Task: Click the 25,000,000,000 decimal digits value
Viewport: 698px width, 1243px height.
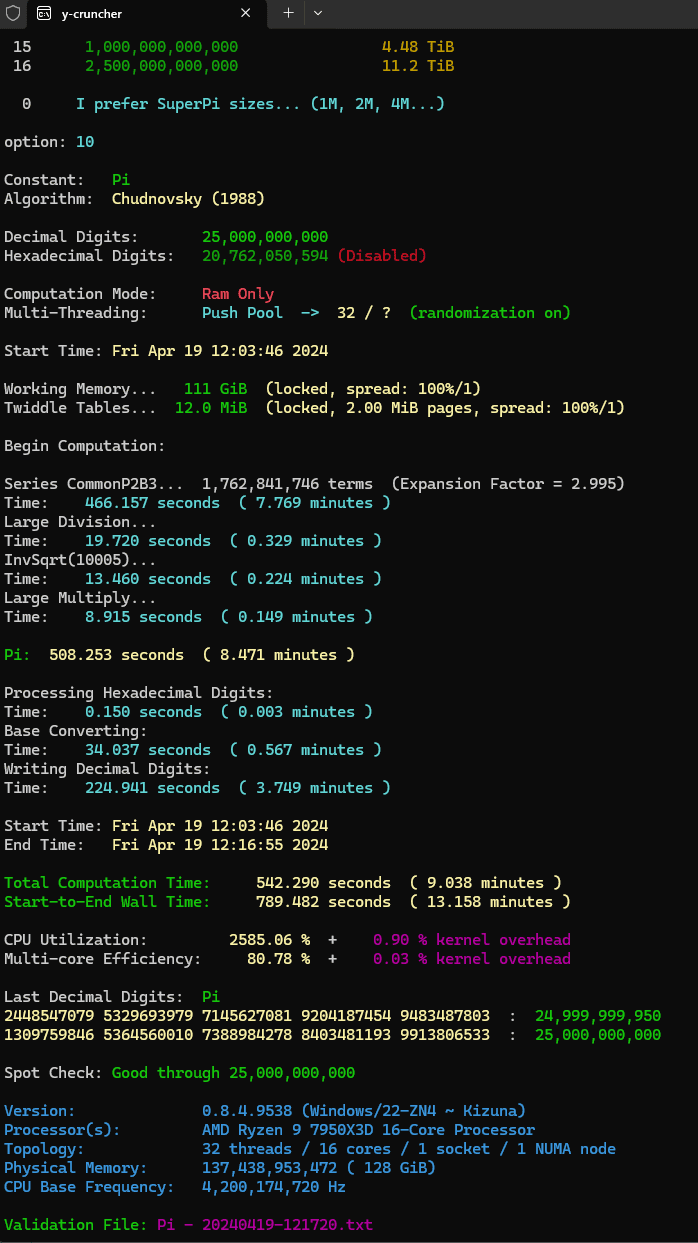Action: coord(265,237)
